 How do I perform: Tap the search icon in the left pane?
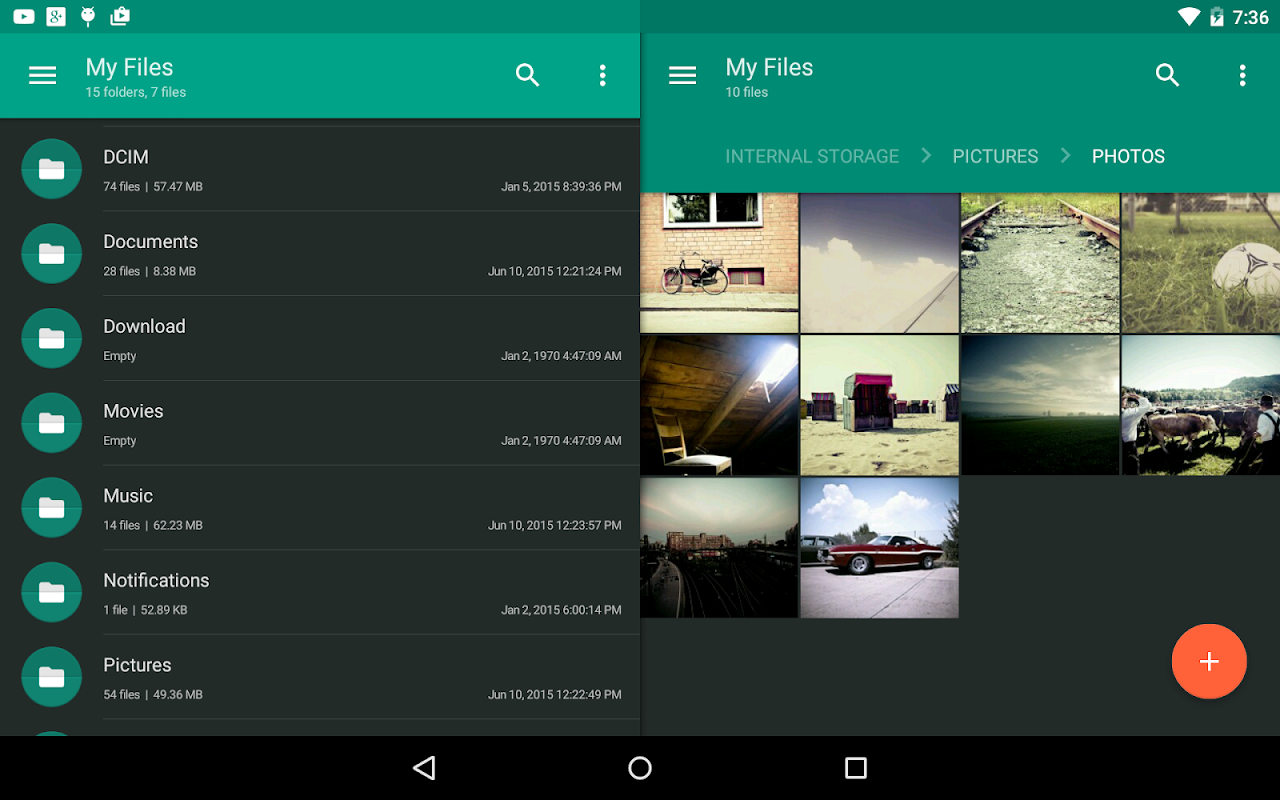tap(527, 75)
